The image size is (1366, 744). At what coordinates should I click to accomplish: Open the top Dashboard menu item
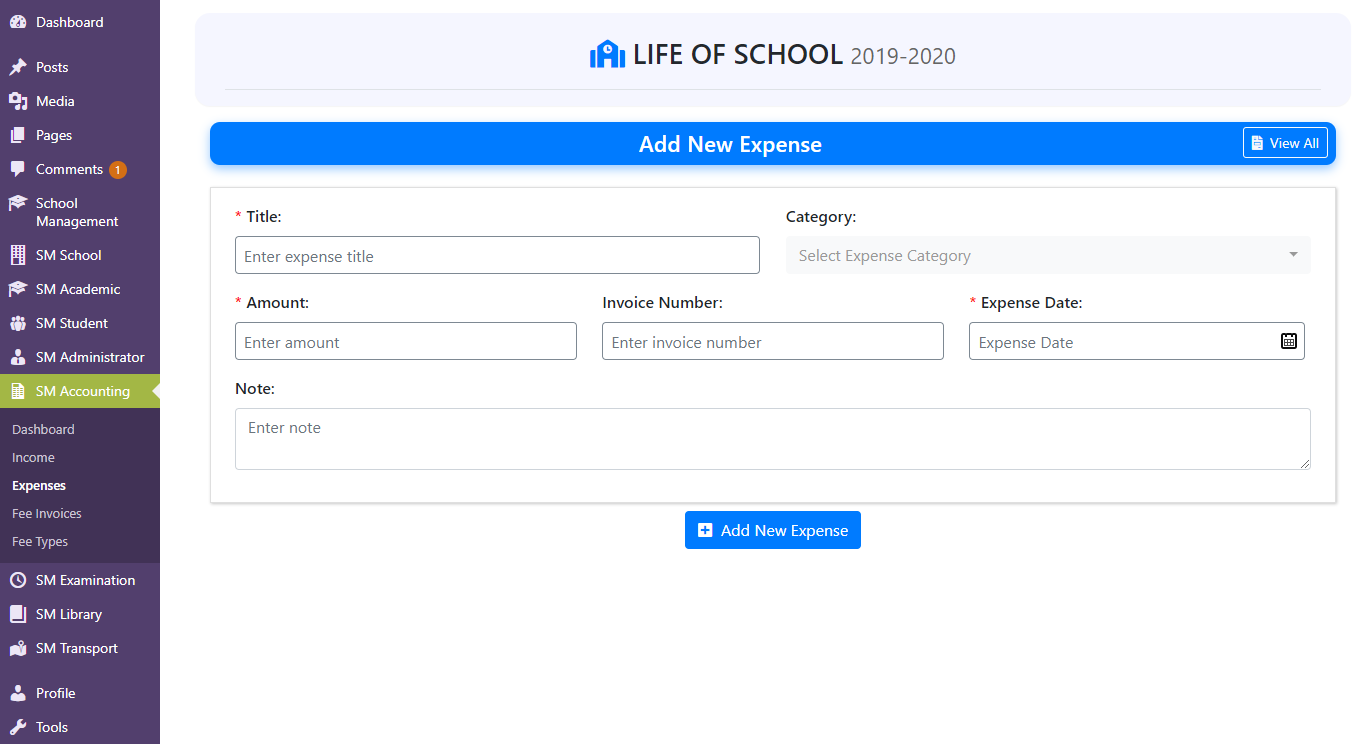tap(80, 22)
